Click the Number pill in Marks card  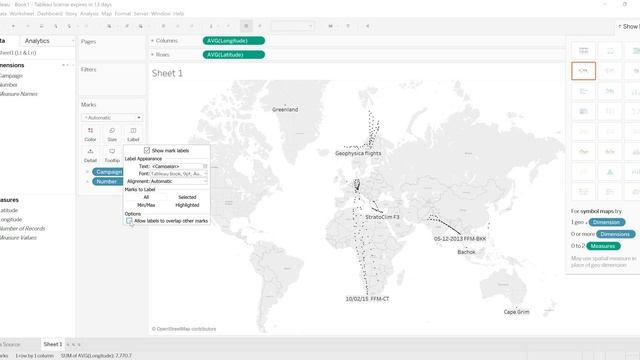pos(108,182)
